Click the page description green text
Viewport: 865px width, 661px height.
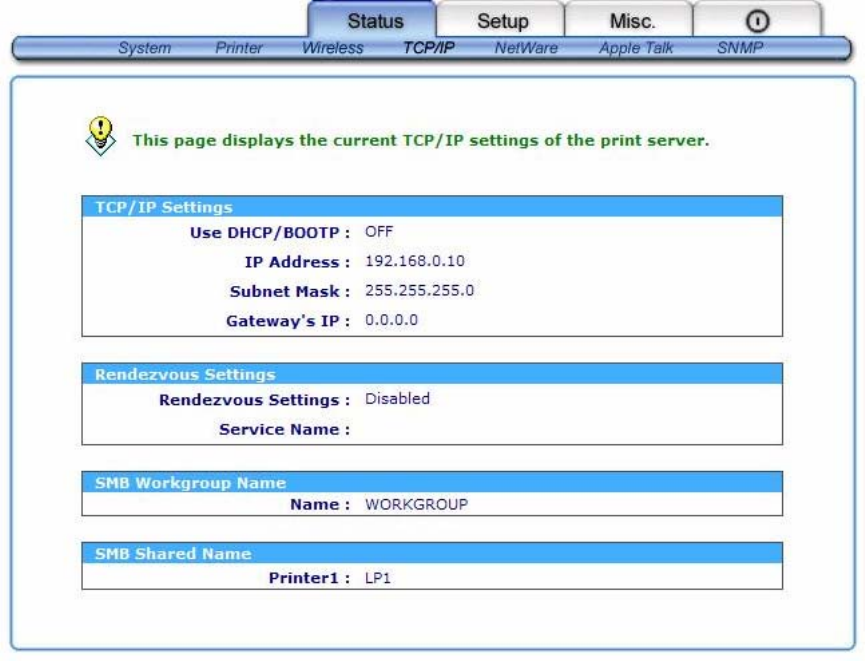[x=420, y=140]
